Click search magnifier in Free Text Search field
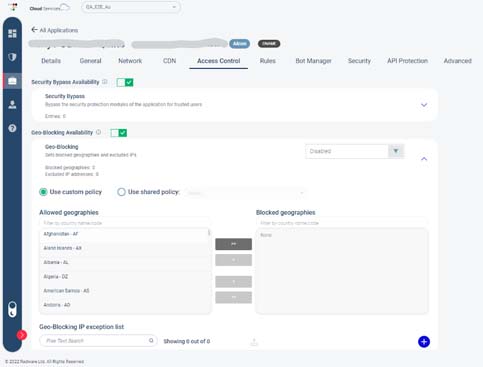483x367 pixels. pyautogui.click(x=151, y=340)
